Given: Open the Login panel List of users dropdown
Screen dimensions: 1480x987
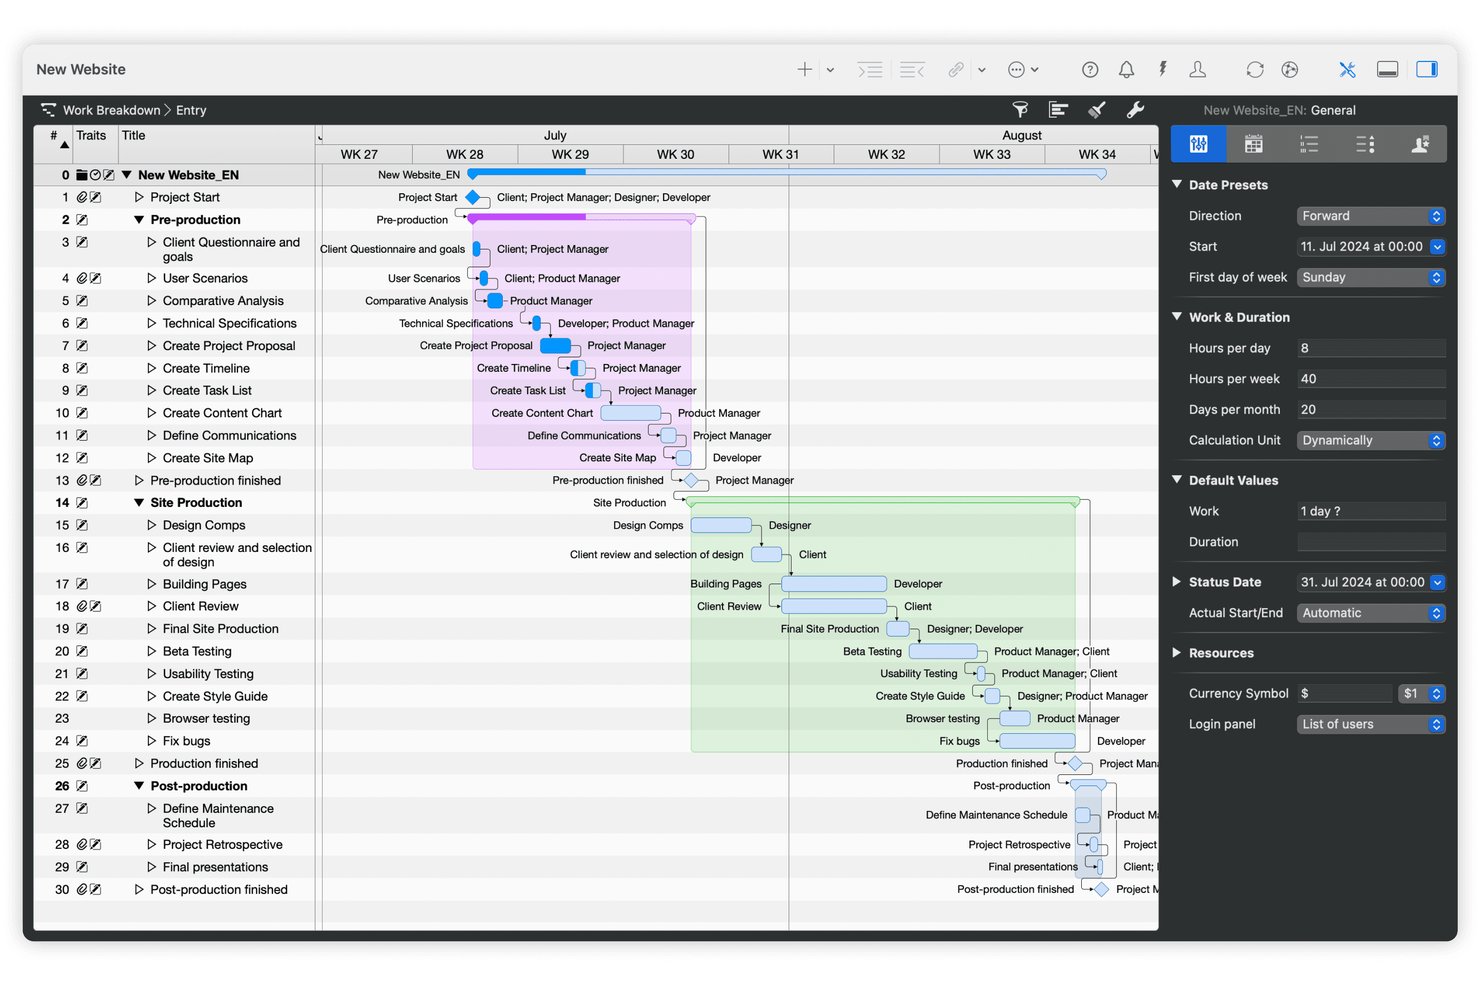Looking at the screenshot, I should [x=1371, y=724].
